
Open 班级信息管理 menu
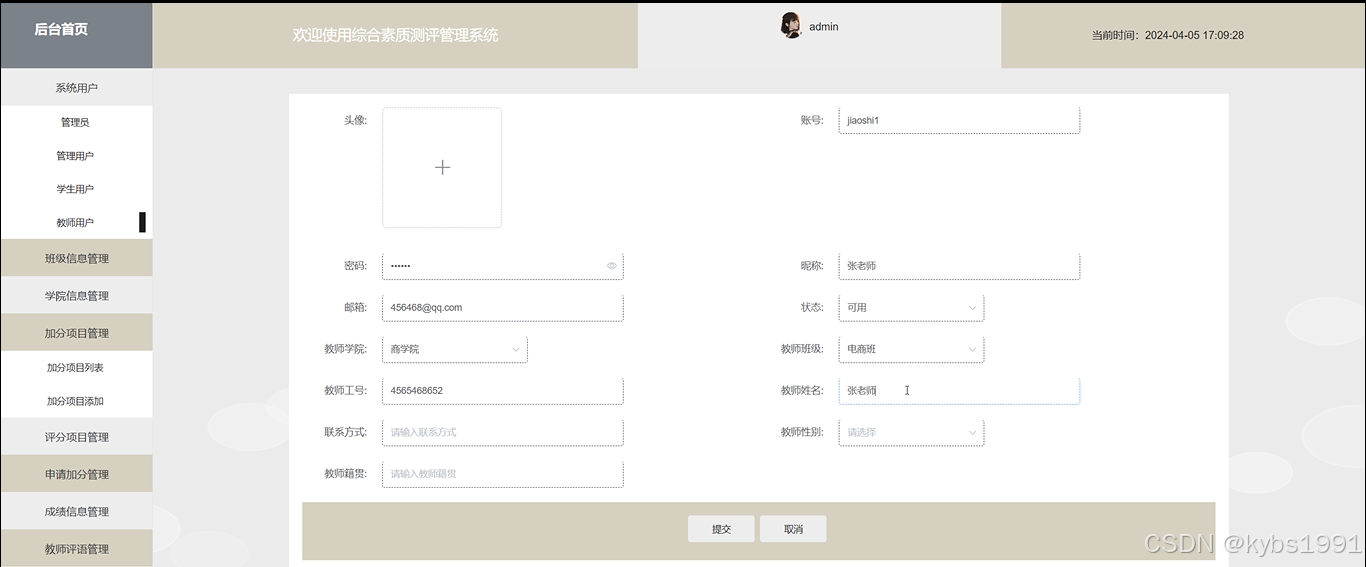coord(76,258)
